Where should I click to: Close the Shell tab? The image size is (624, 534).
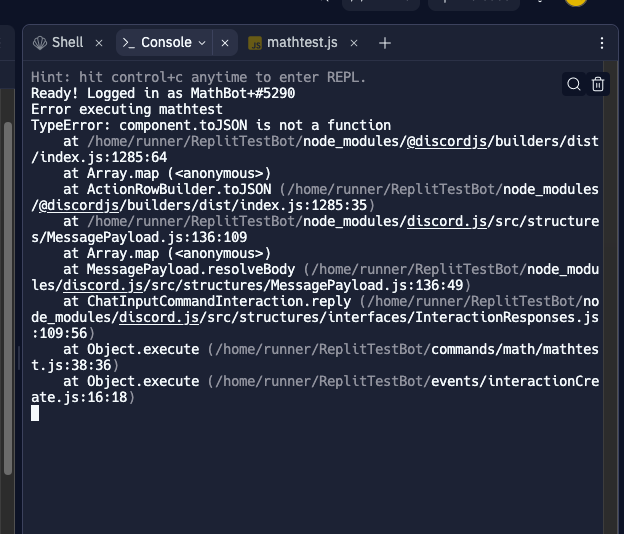99,43
